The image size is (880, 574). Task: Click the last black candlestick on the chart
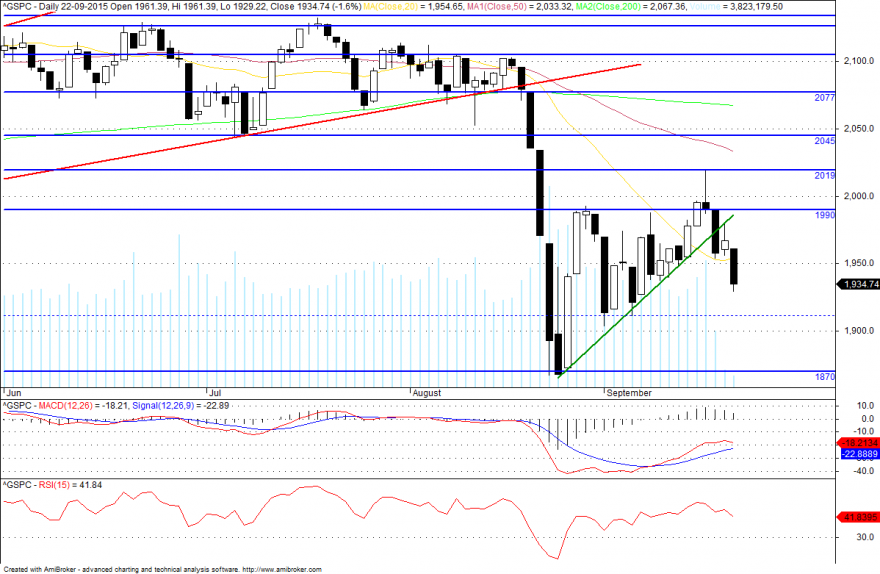click(734, 267)
